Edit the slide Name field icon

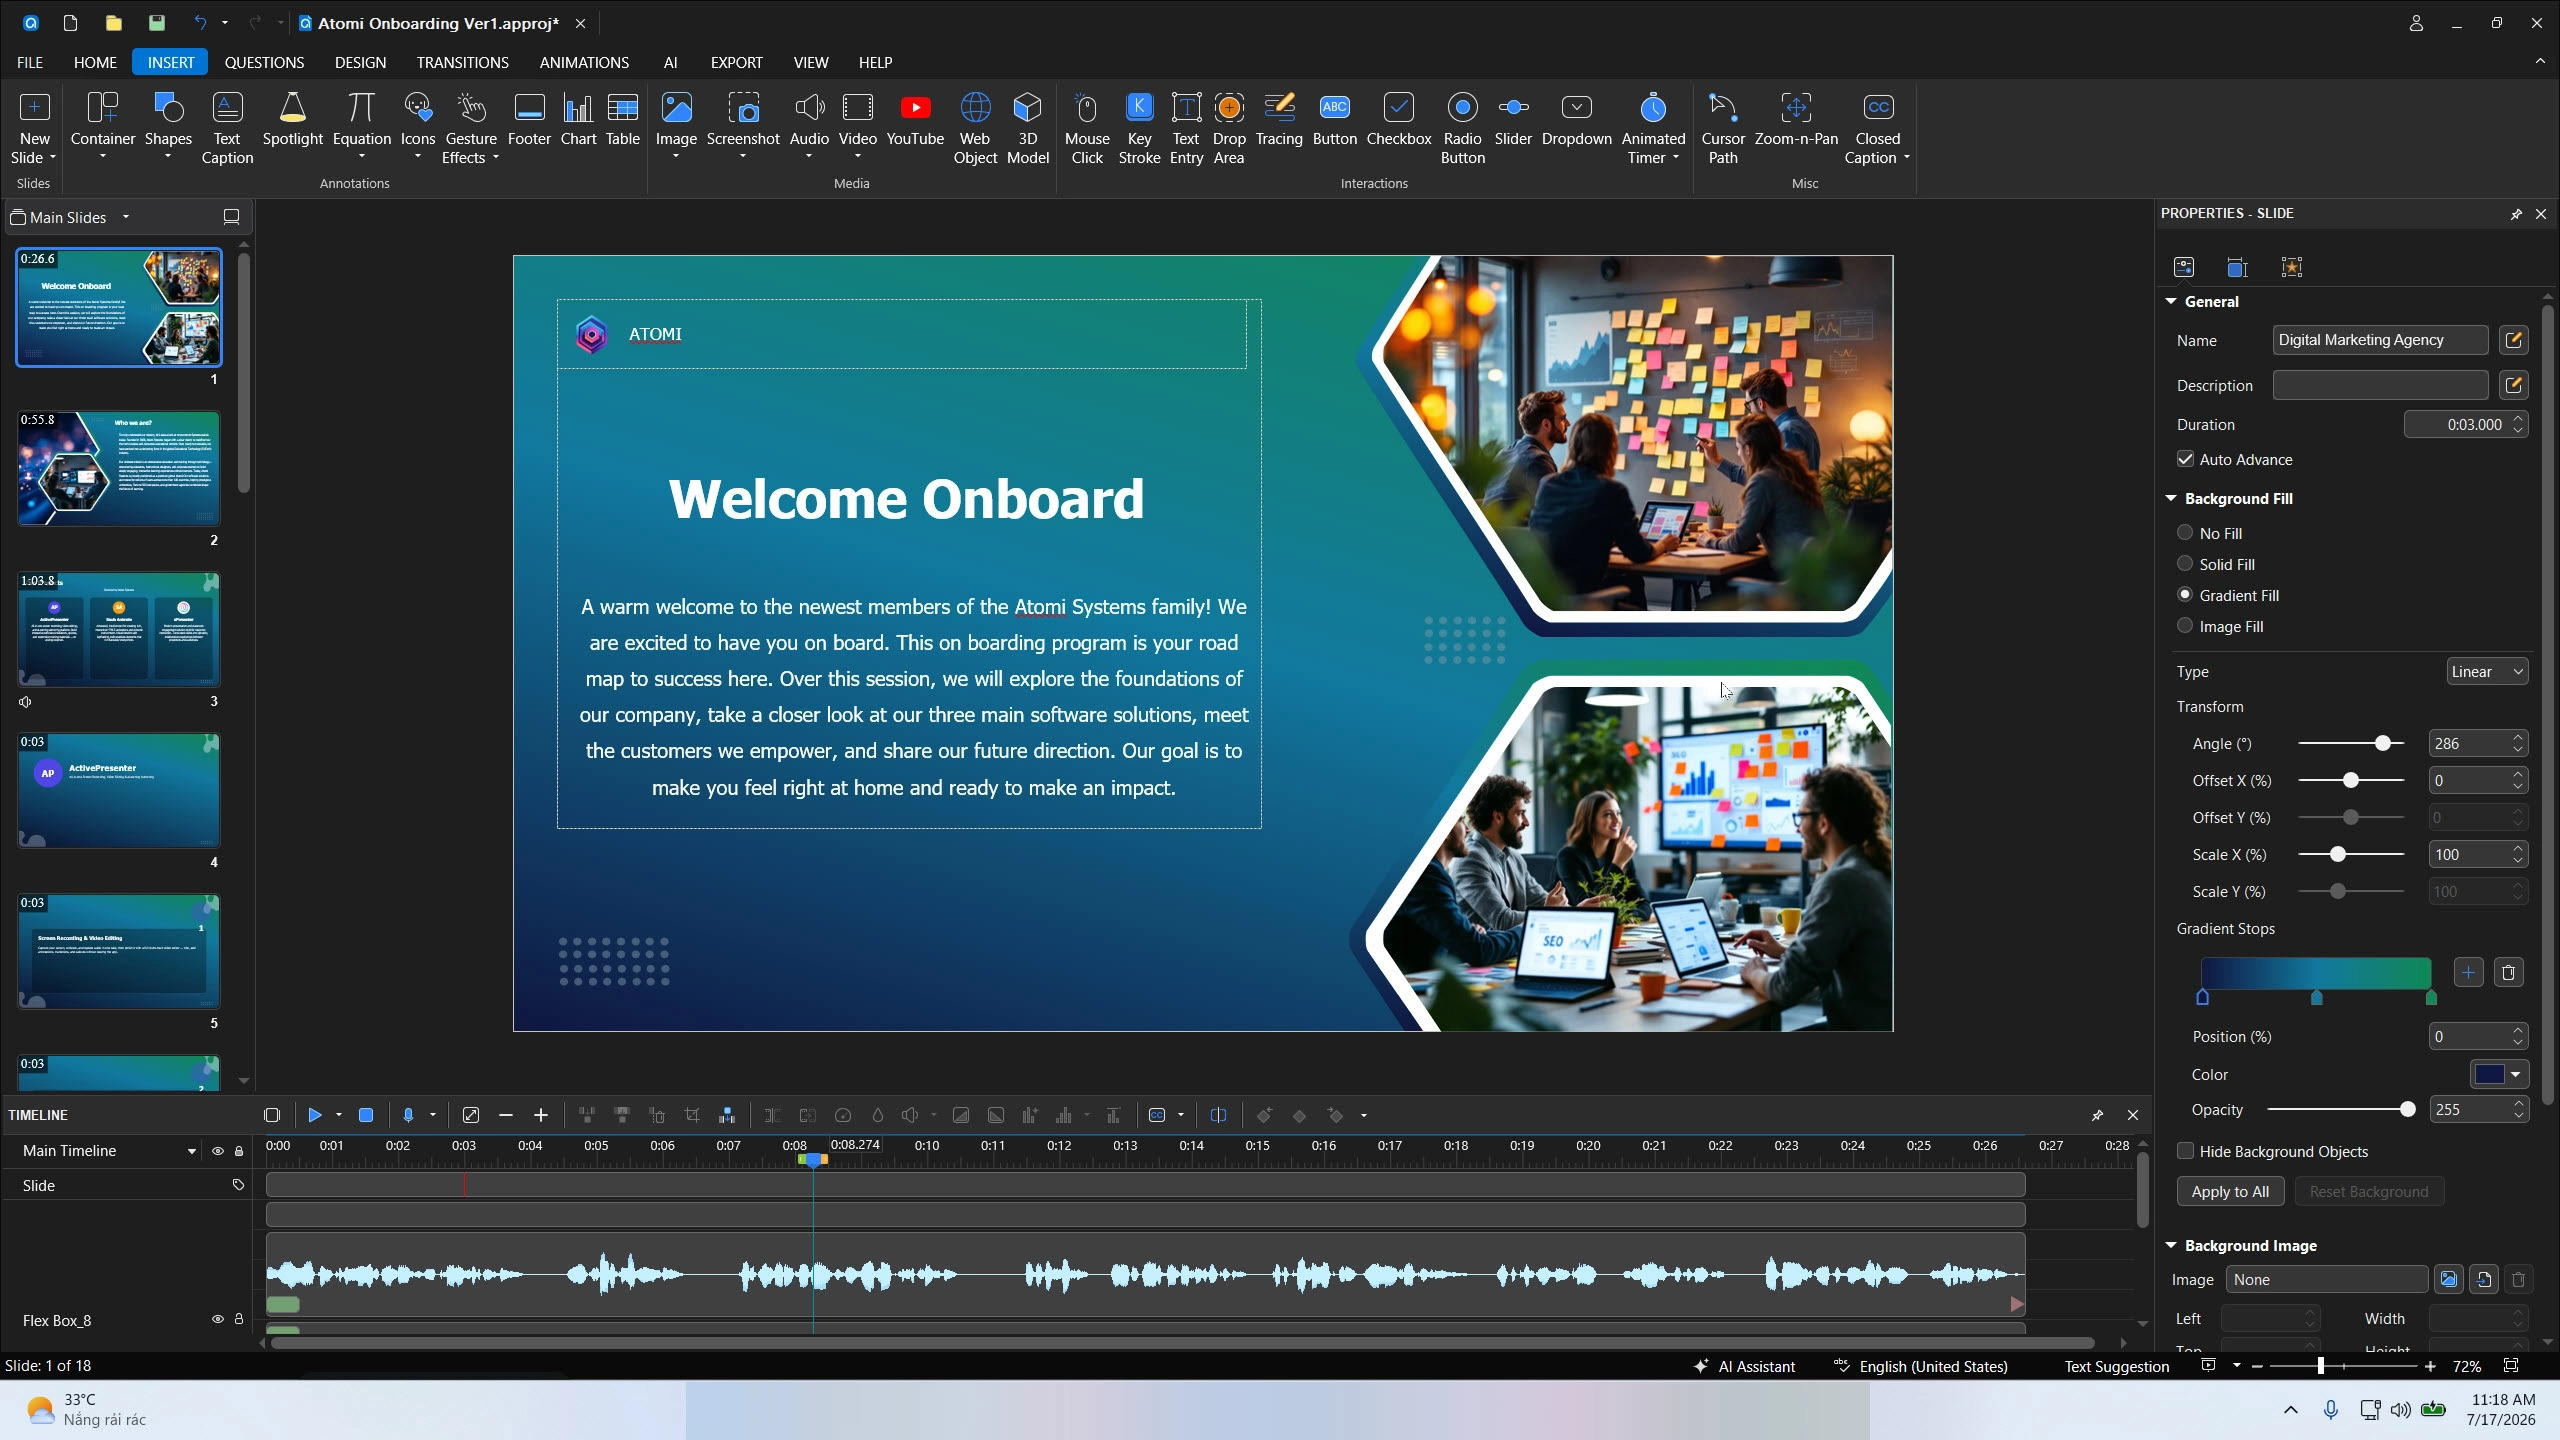point(2513,340)
